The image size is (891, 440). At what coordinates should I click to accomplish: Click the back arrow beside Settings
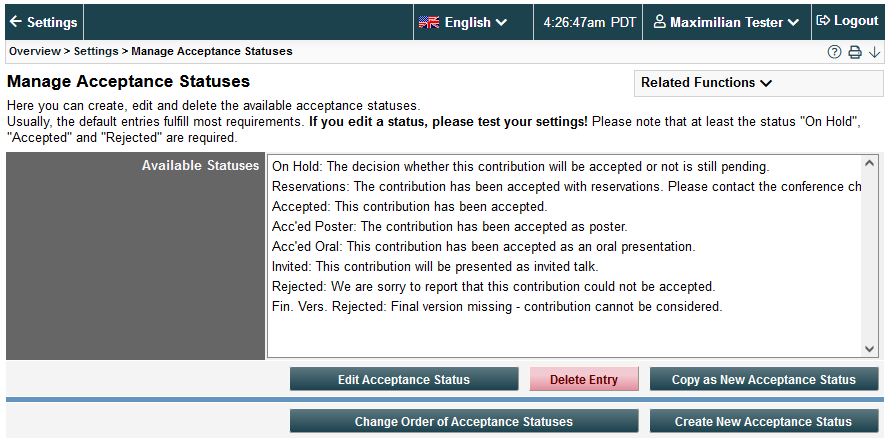point(16,22)
